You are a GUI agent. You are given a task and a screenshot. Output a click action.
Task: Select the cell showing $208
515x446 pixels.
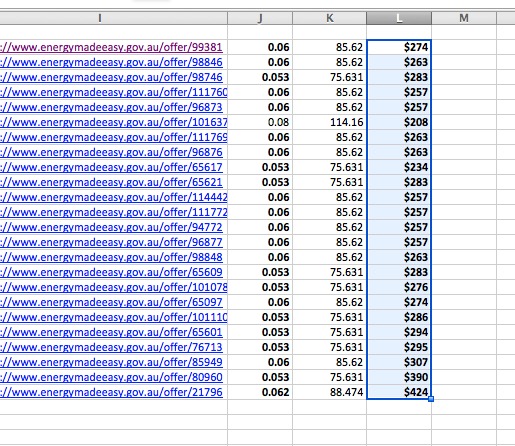[x=399, y=122]
